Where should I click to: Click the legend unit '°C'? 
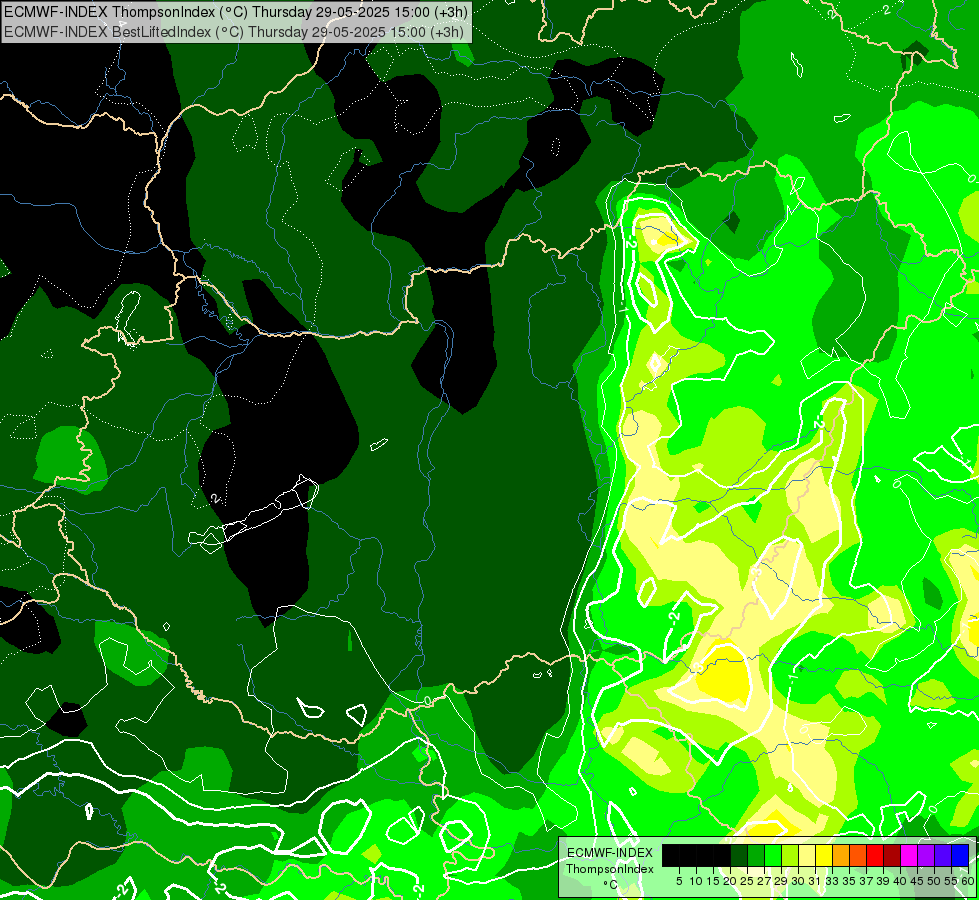point(610,885)
